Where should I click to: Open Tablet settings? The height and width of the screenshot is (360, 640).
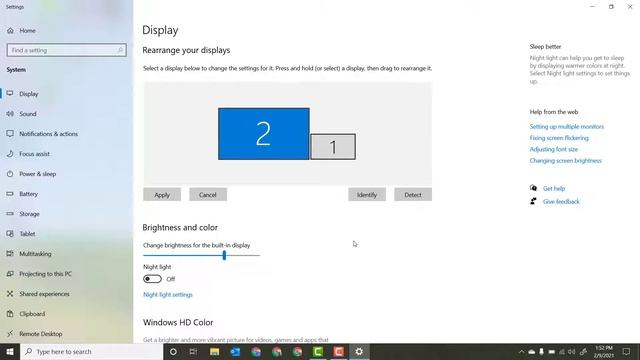pos(27,234)
